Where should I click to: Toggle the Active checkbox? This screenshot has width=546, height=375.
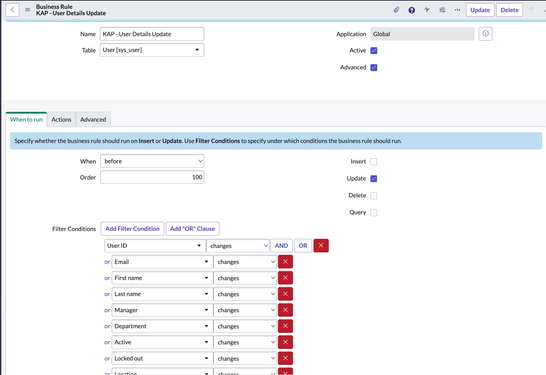pos(374,50)
